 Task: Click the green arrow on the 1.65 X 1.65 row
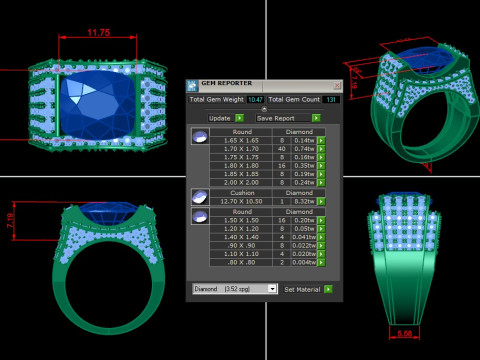pos(321,141)
